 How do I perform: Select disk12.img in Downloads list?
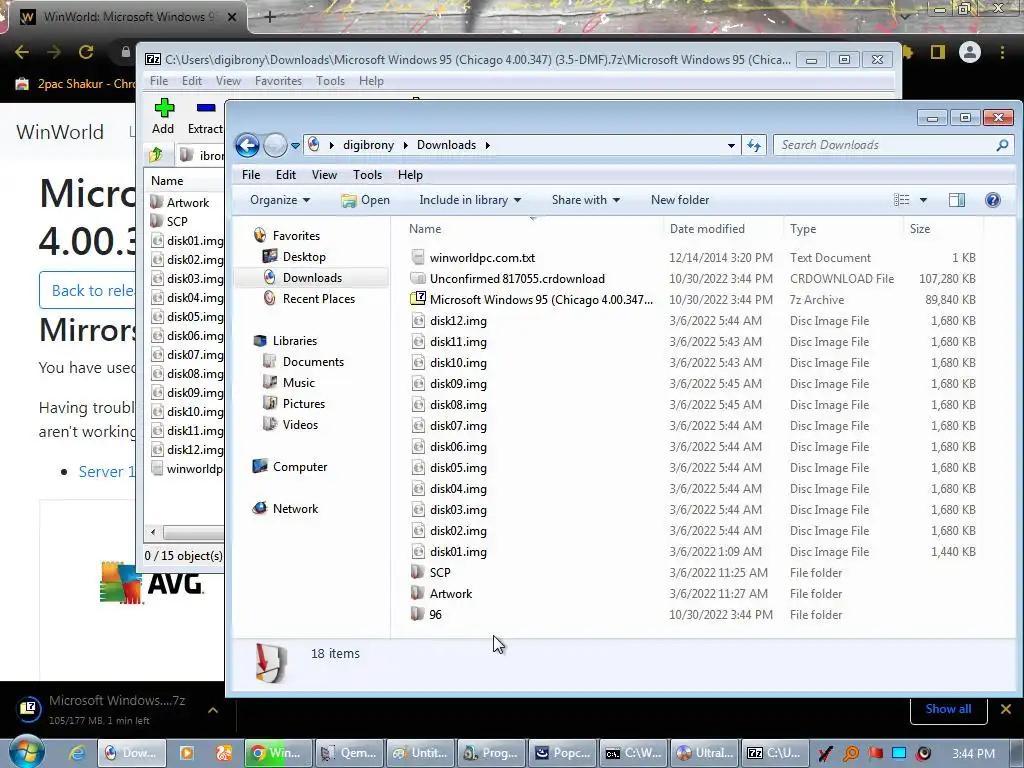point(458,321)
